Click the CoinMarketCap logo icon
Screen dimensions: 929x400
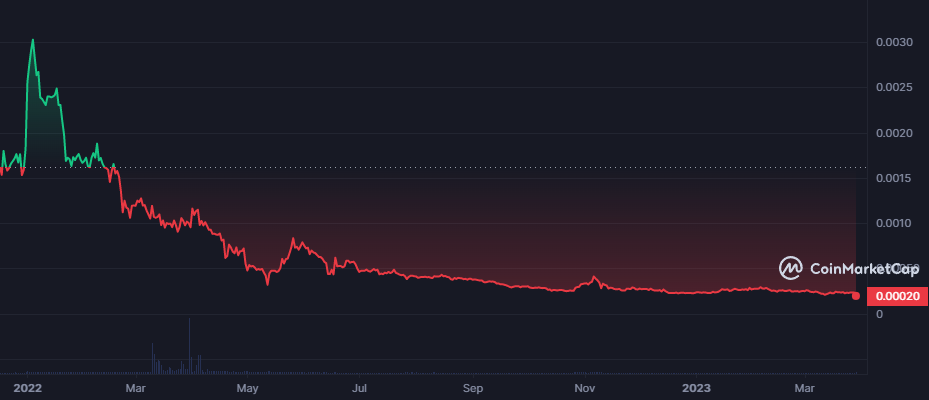791,268
